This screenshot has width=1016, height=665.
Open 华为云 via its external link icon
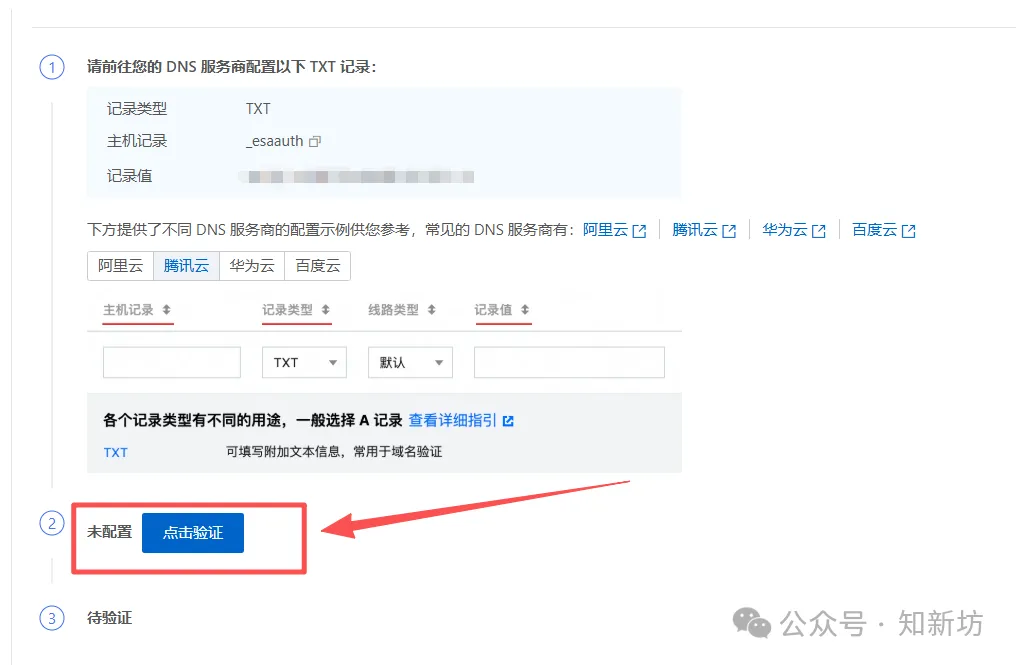[820, 230]
